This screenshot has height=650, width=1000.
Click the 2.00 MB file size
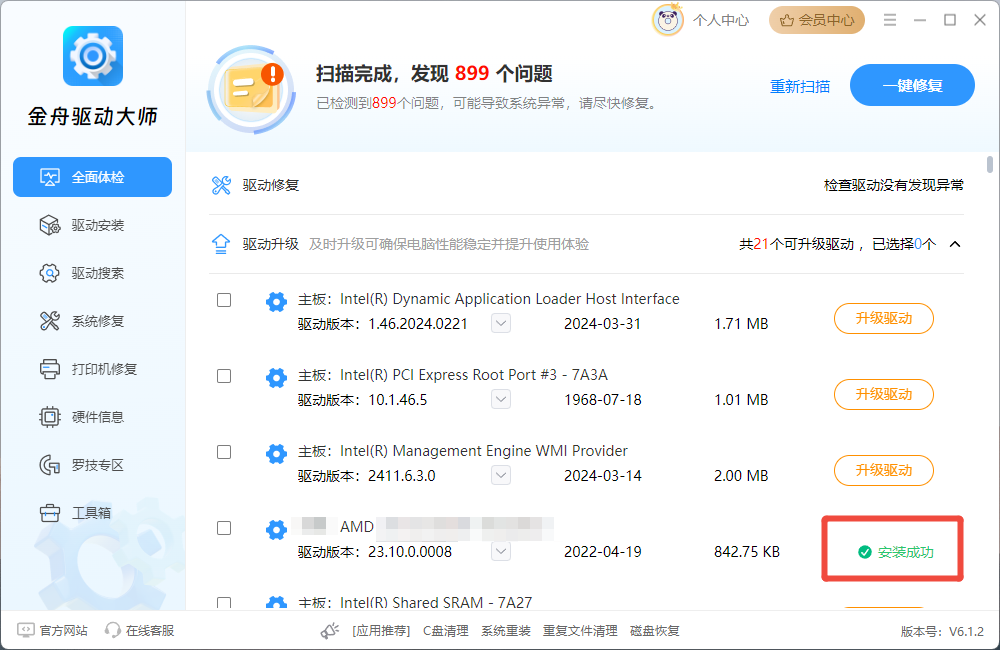point(741,476)
